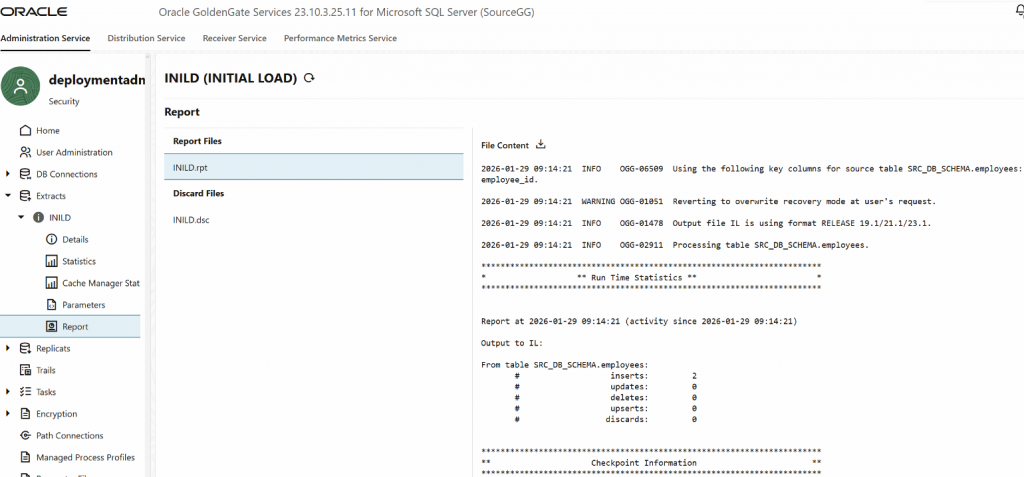Click the DB Connections database icon

pyautogui.click(x=25, y=174)
